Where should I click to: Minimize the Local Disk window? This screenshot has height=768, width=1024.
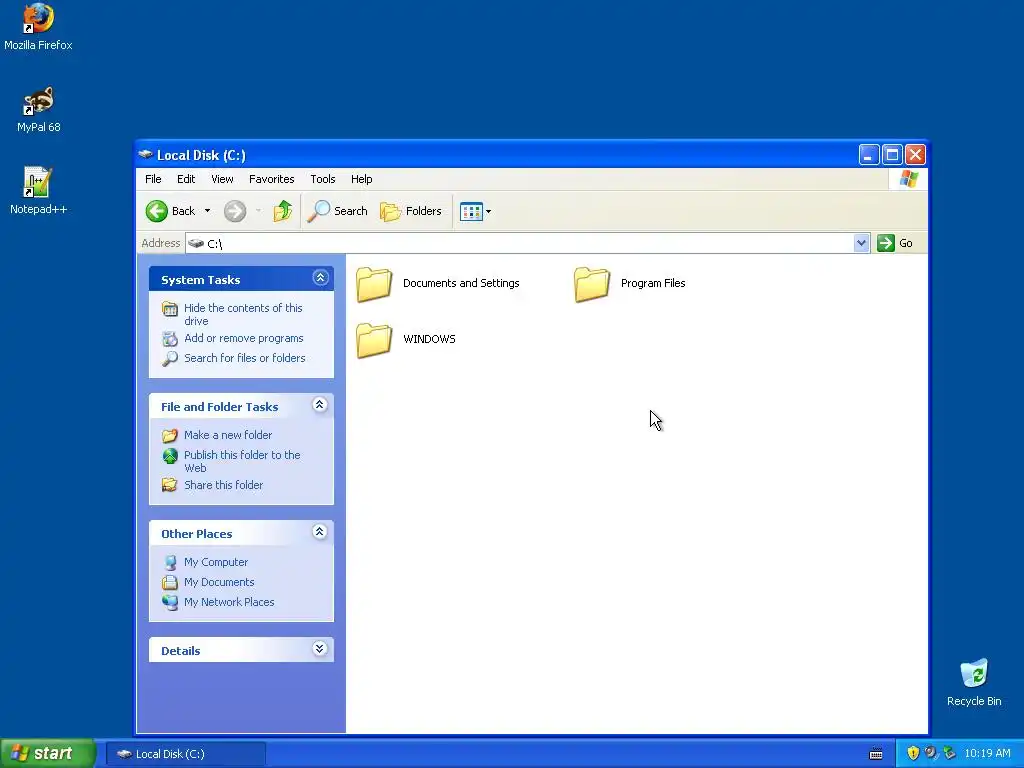coord(869,155)
